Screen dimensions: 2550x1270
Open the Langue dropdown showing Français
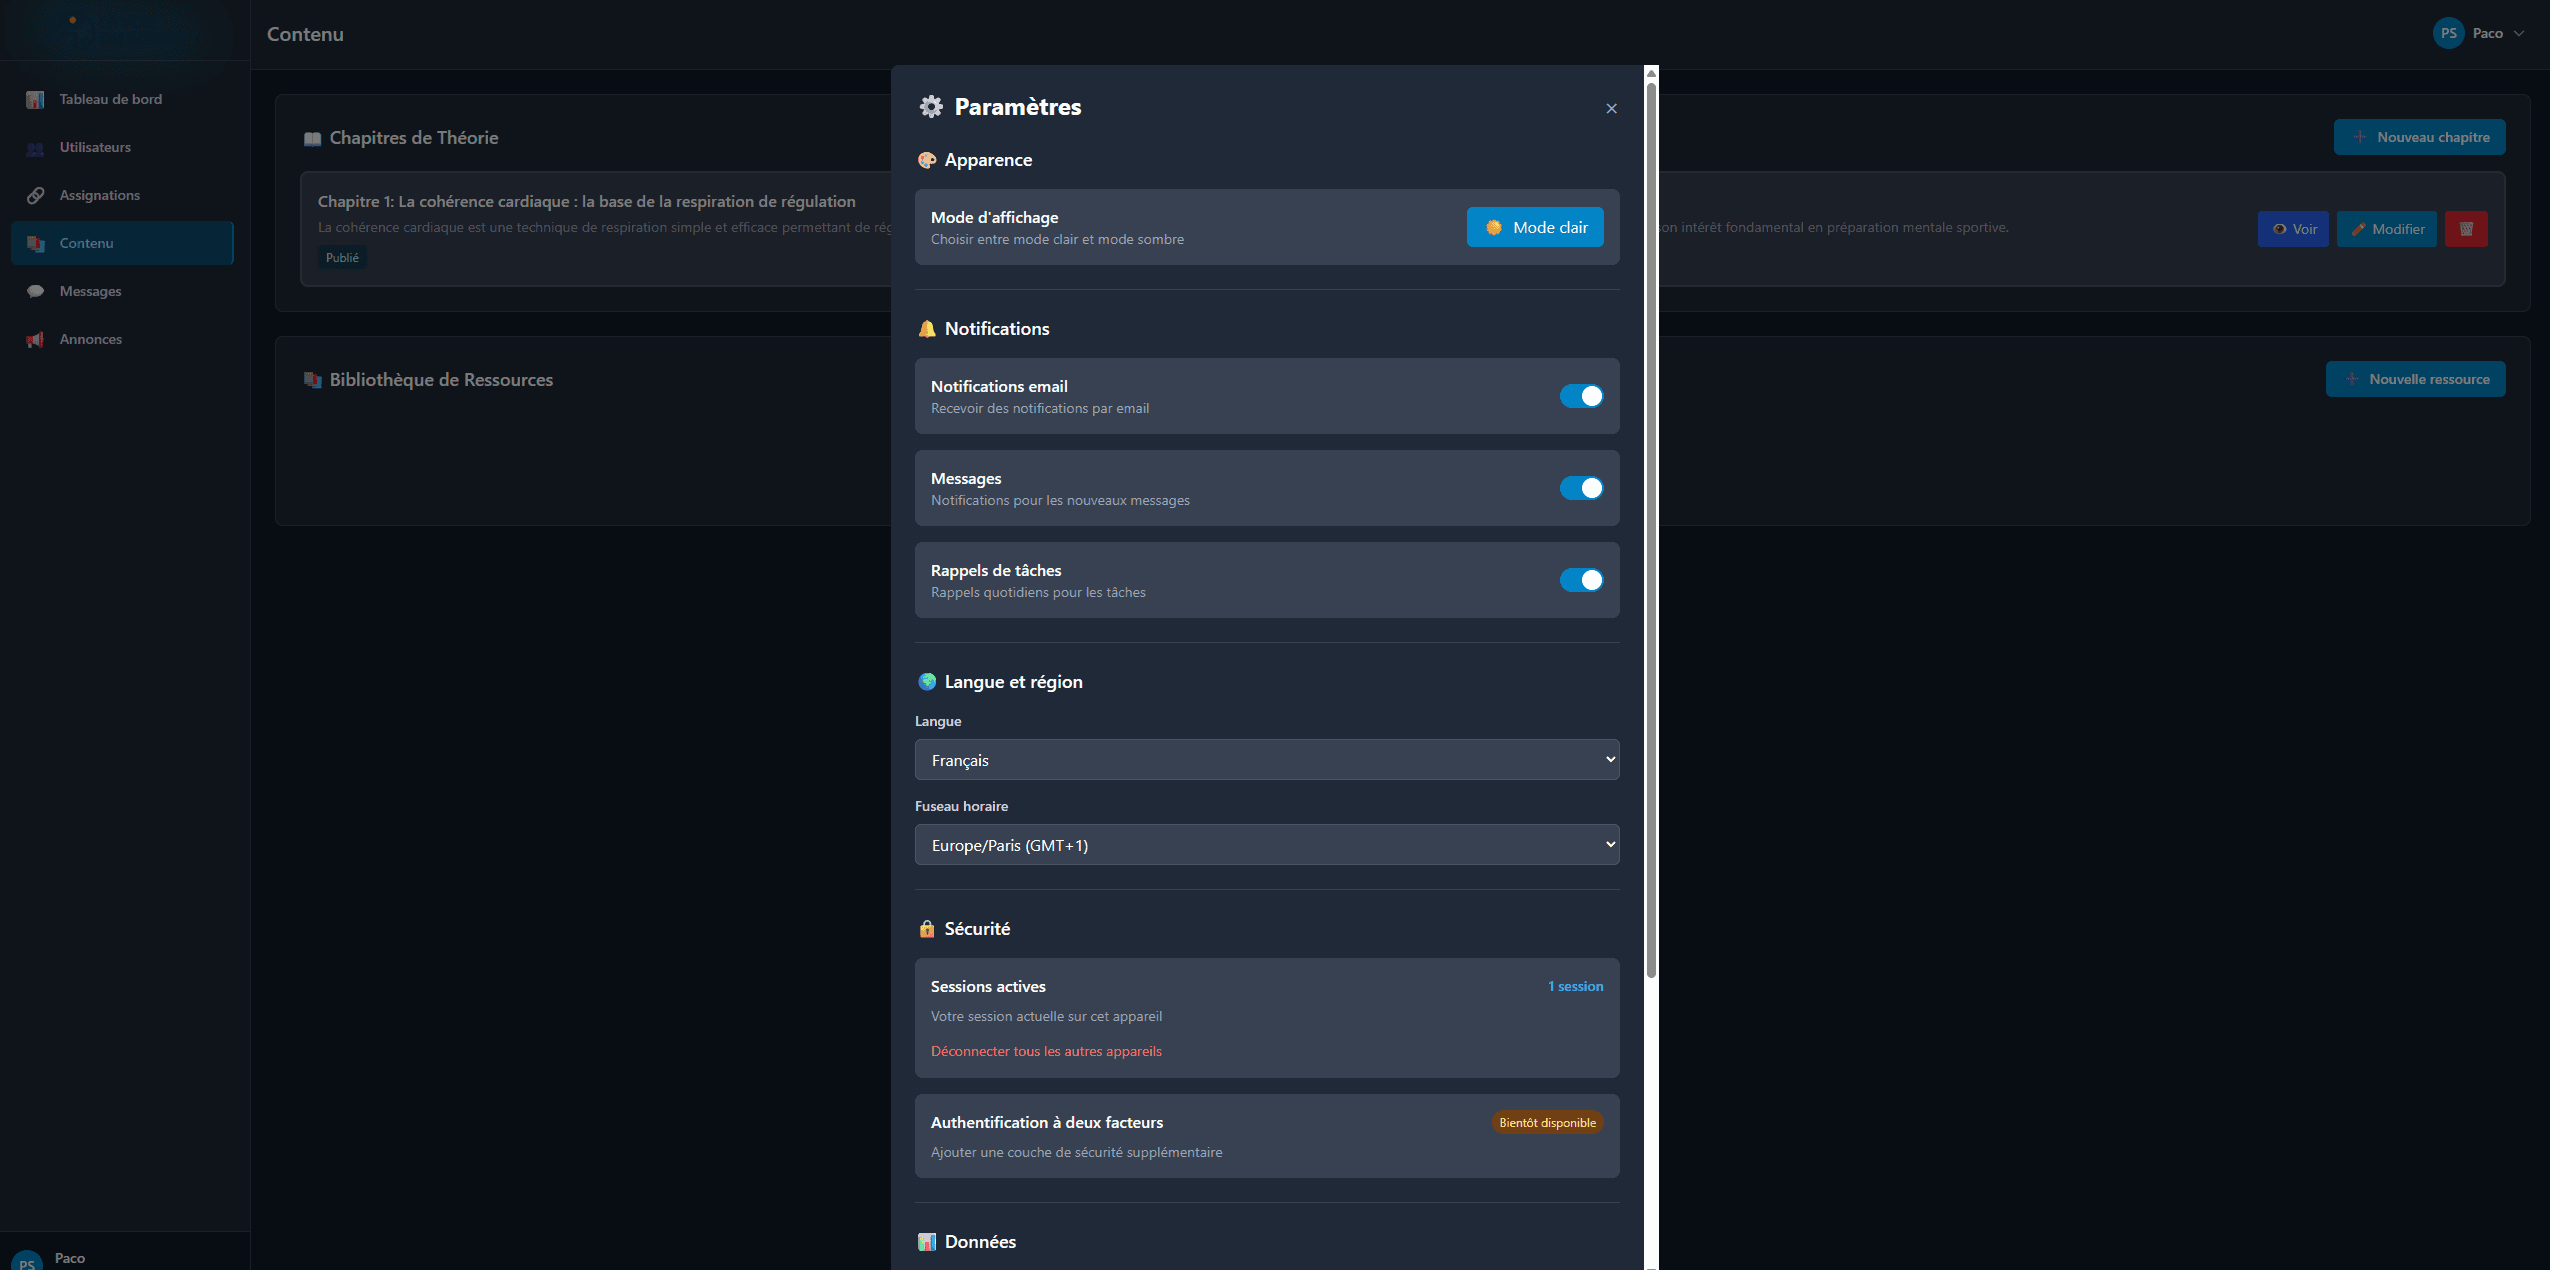click(1266, 760)
